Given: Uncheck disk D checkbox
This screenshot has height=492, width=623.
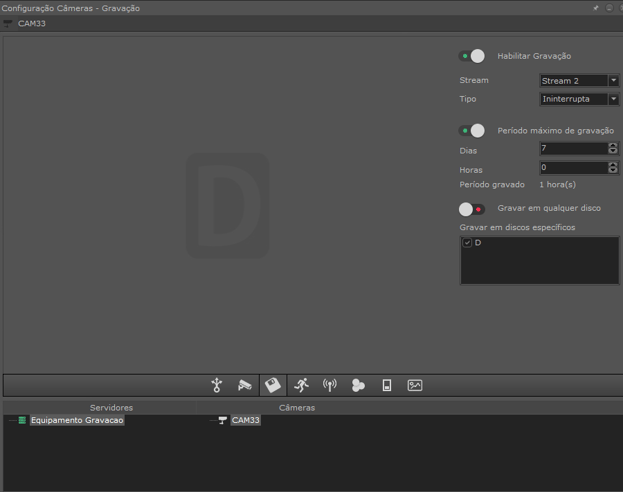Looking at the screenshot, I should 467,243.
